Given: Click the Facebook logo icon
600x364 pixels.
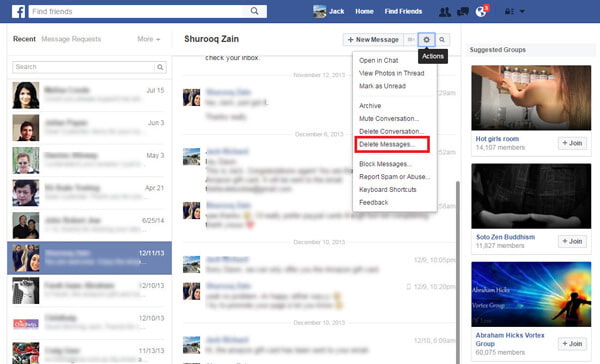Looking at the screenshot, I should (x=18, y=11).
